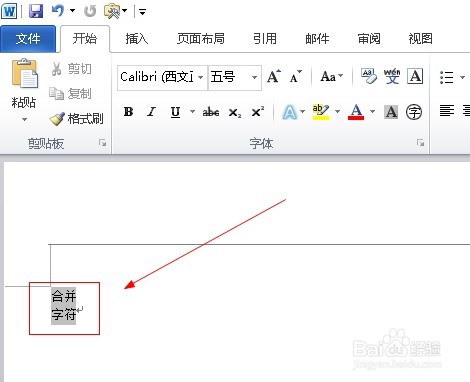Click the align left paragraph icon
The width and height of the screenshot is (470, 382).
coord(447,110)
